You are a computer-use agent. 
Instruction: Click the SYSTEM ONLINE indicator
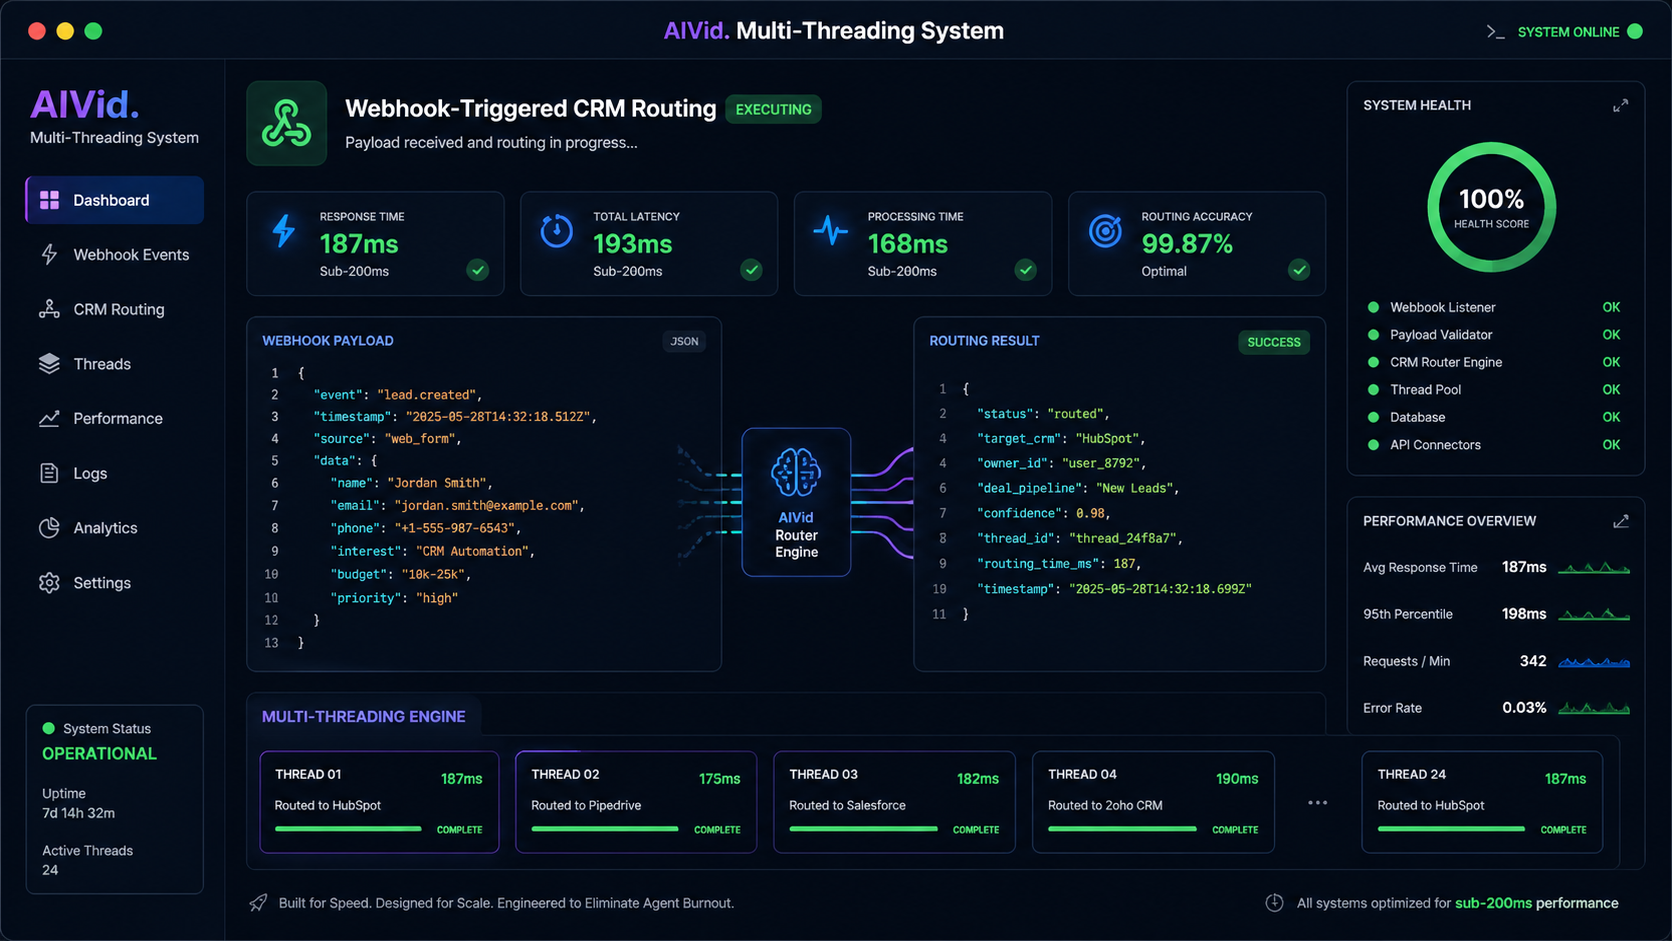pos(1580,32)
